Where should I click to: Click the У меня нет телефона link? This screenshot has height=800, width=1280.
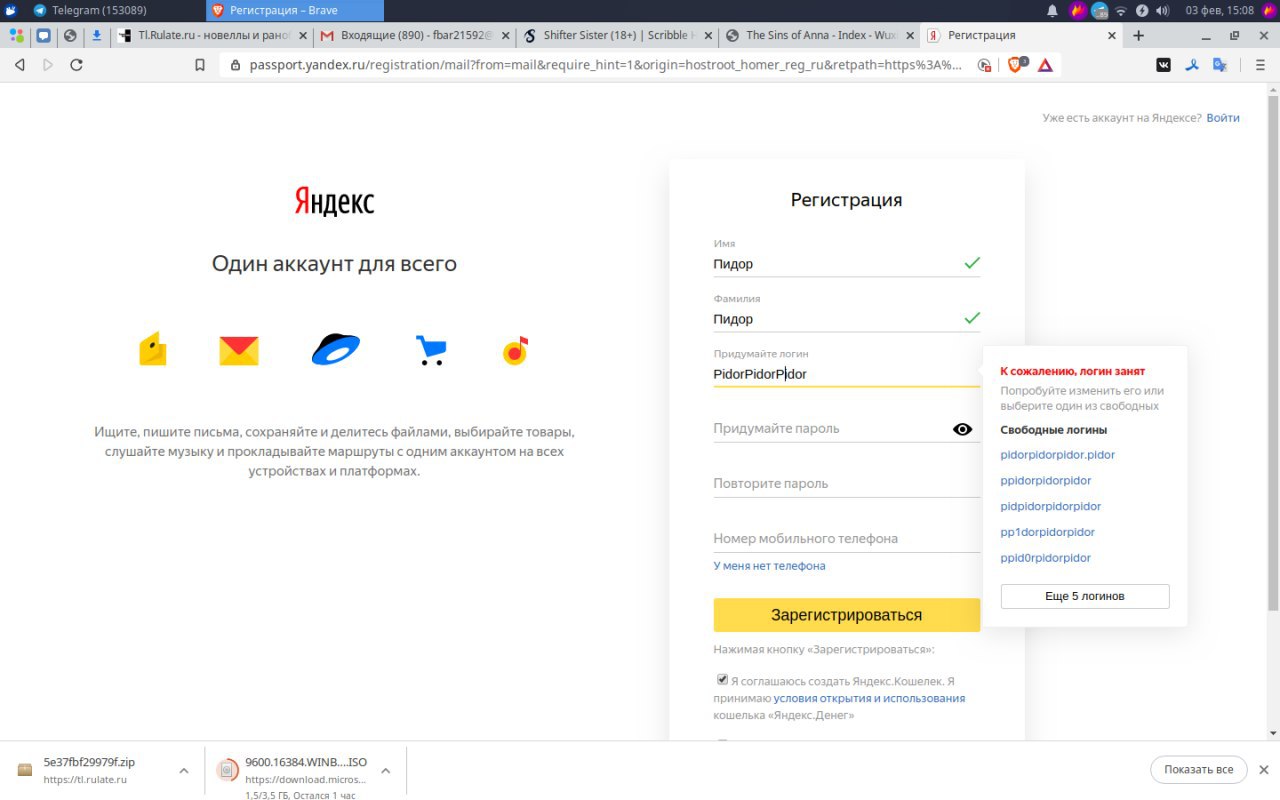(x=769, y=566)
